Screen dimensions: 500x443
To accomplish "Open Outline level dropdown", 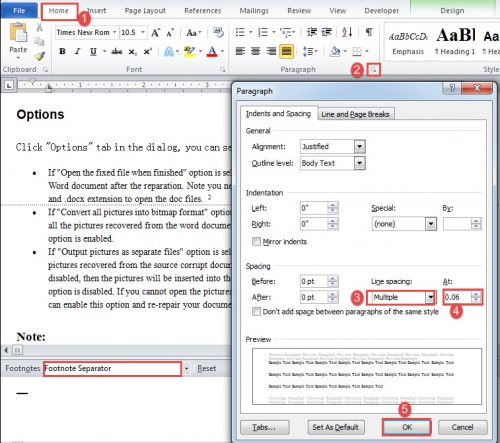I will [359, 163].
